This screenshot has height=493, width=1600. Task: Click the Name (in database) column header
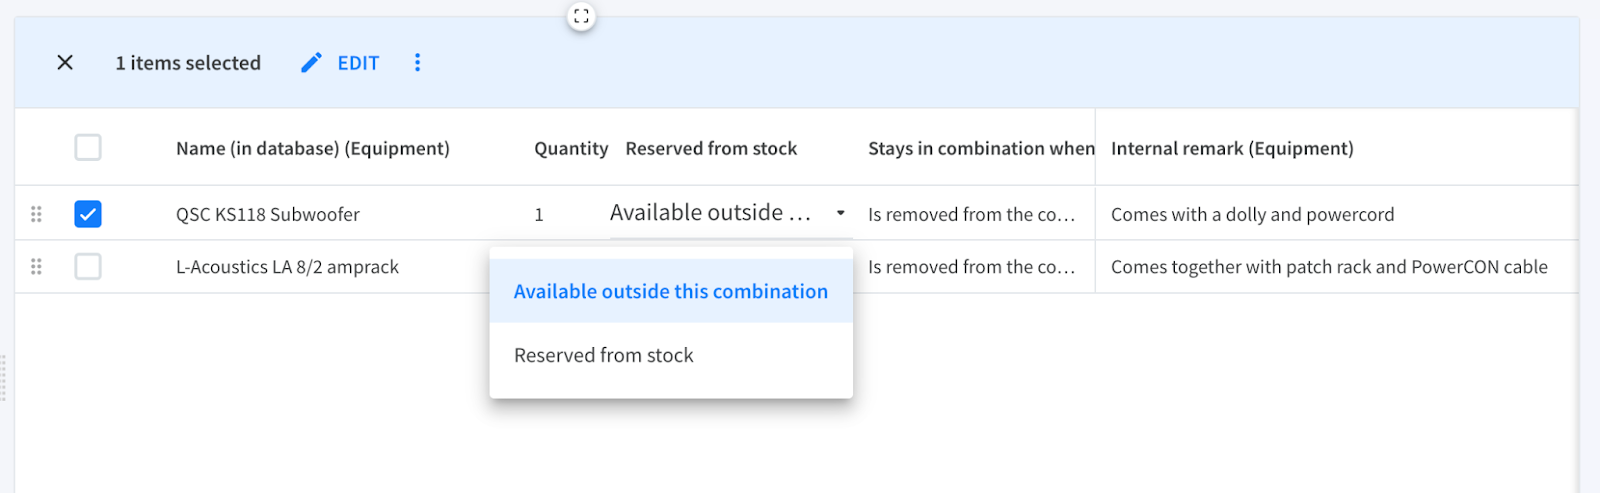tap(313, 148)
